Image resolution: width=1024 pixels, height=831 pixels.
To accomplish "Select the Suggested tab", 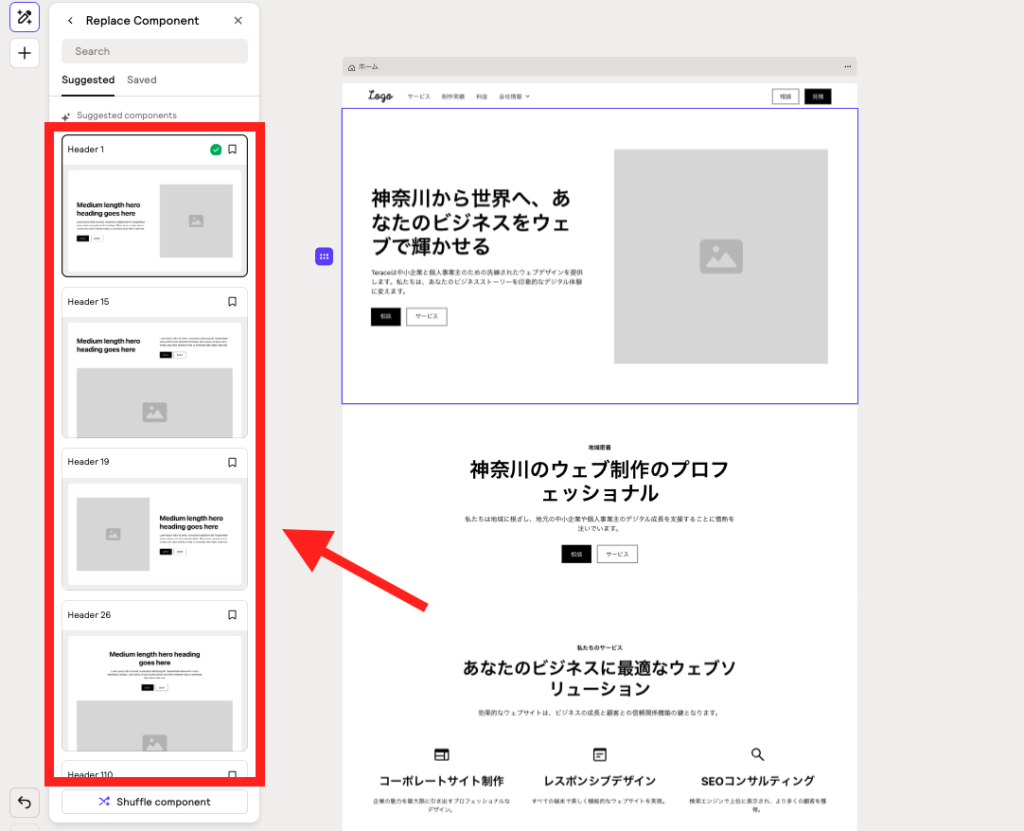I will coord(88,80).
